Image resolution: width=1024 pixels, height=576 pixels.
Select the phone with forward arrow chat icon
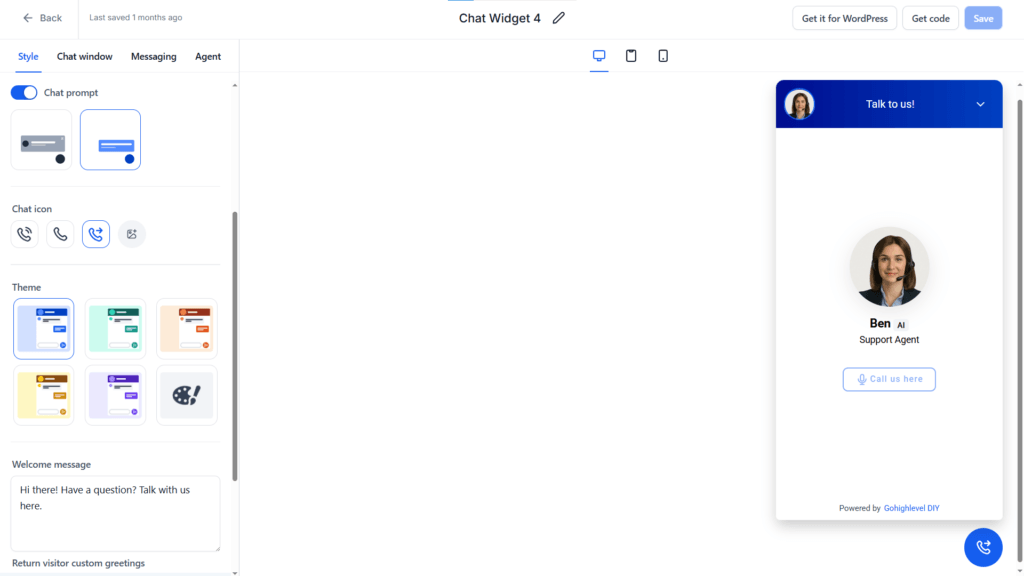96,234
